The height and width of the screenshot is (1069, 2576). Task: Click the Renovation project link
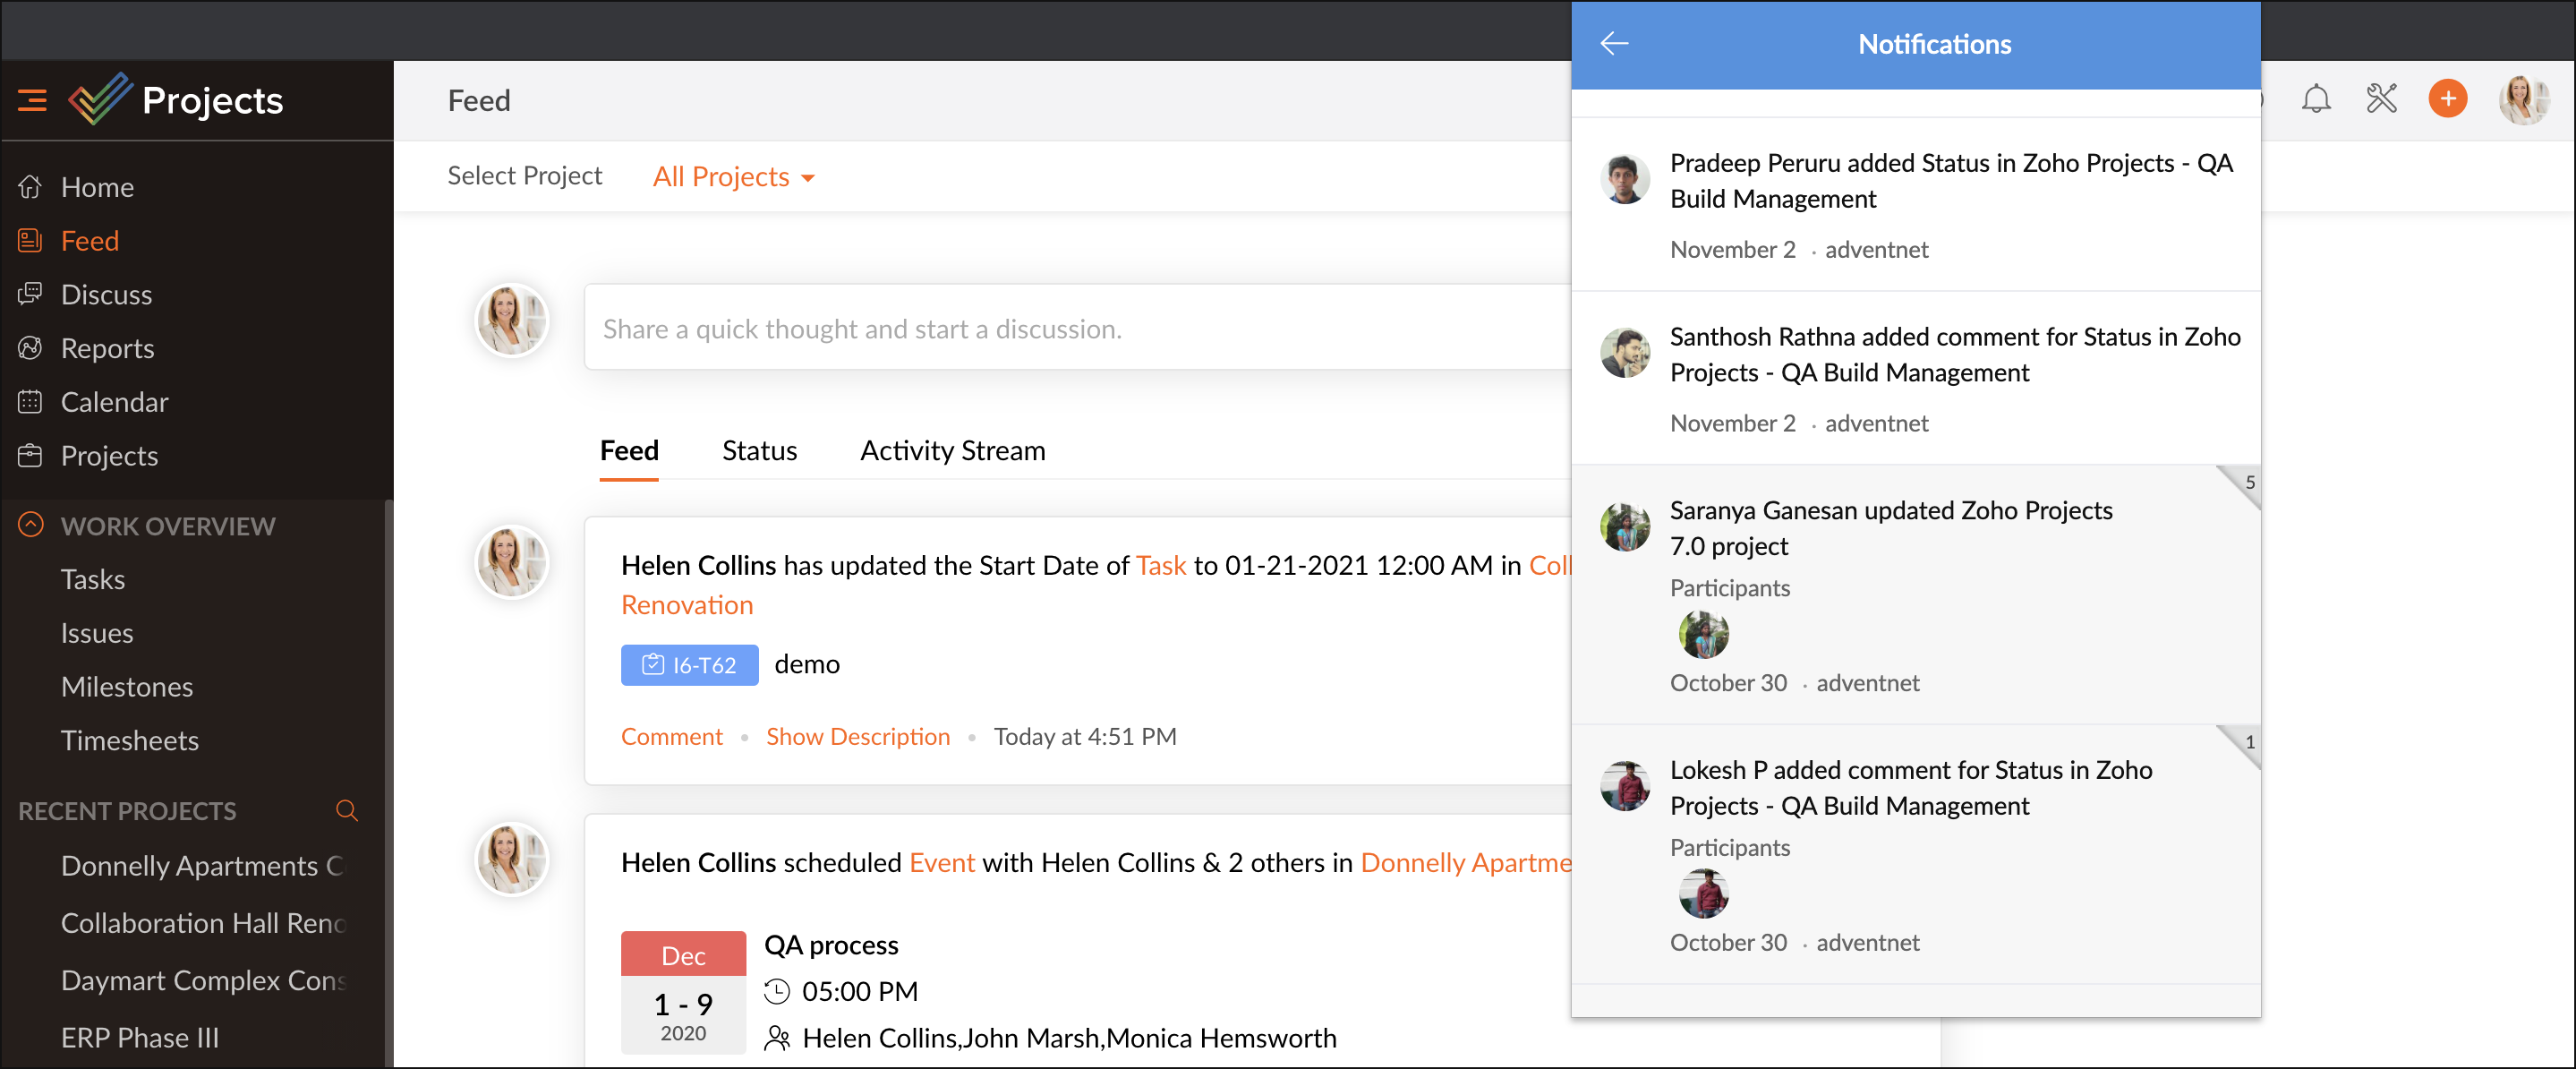(x=687, y=605)
